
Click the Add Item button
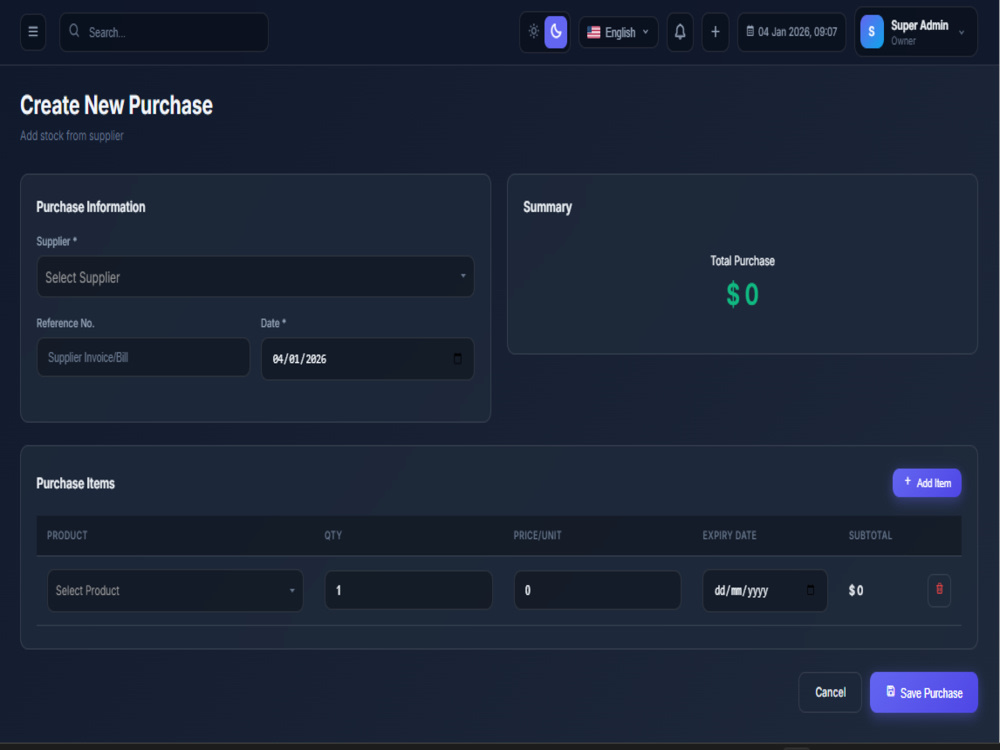[927, 483]
